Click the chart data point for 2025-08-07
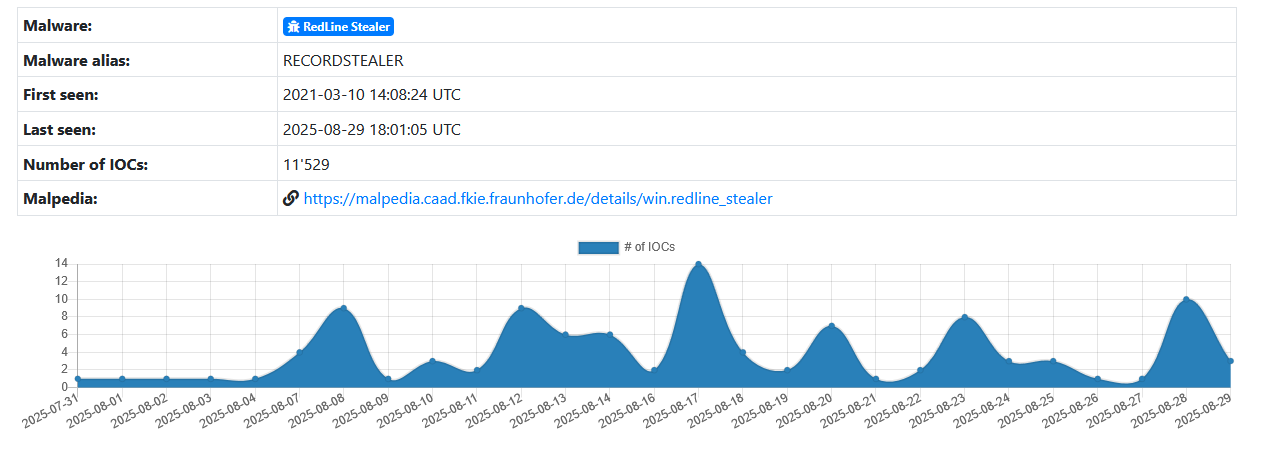Screen dimensions: 1269x471 299,352
